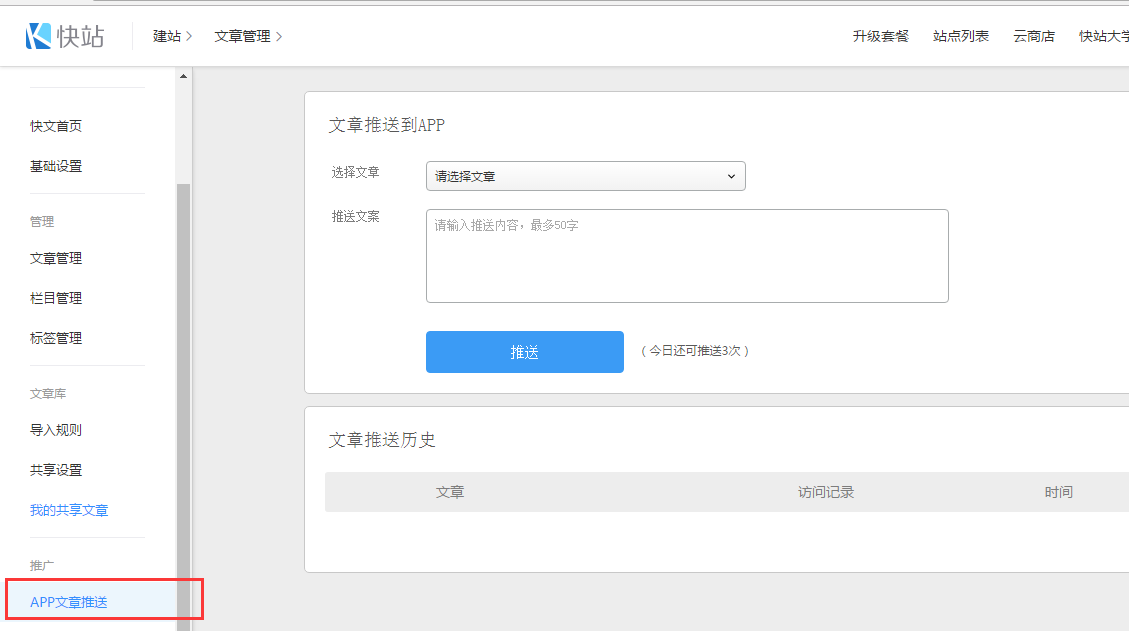Open 站点列表 in top navigation

pyautogui.click(x=960, y=36)
